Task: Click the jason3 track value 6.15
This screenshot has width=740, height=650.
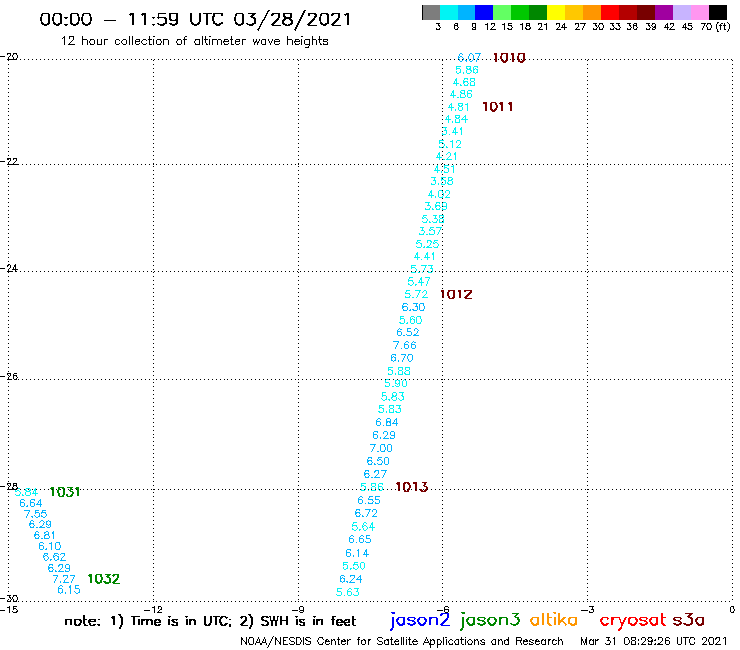Action: coord(69,590)
